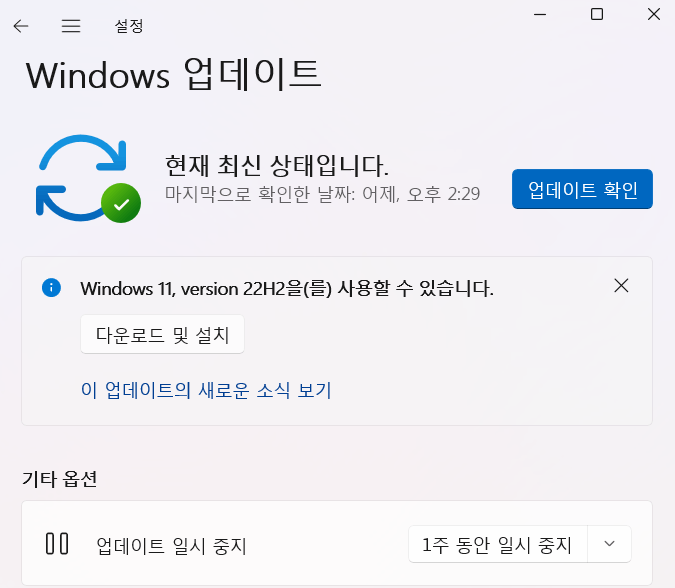Click the pause updates icon
Viewport: 675px width, 588px height.
57,544
